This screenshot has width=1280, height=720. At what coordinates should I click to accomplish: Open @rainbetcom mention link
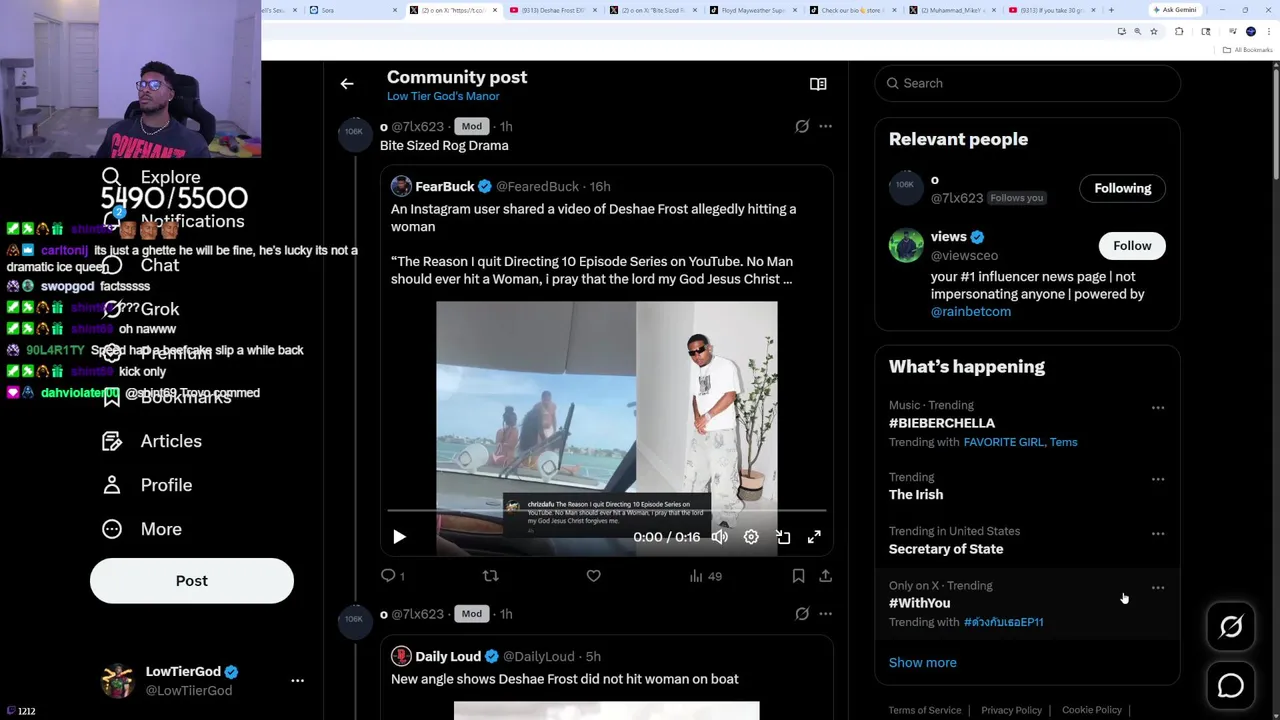point(971,312)
